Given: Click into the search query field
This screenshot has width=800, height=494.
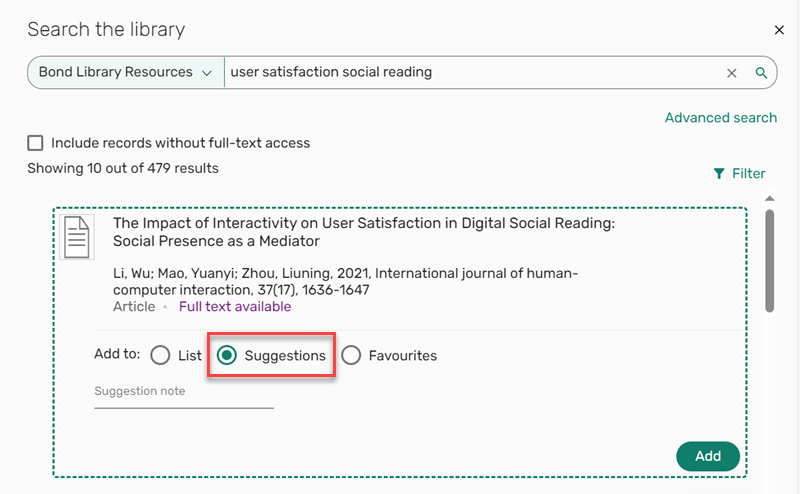Looking at the screenshot, I should click(x=470, y=73).
